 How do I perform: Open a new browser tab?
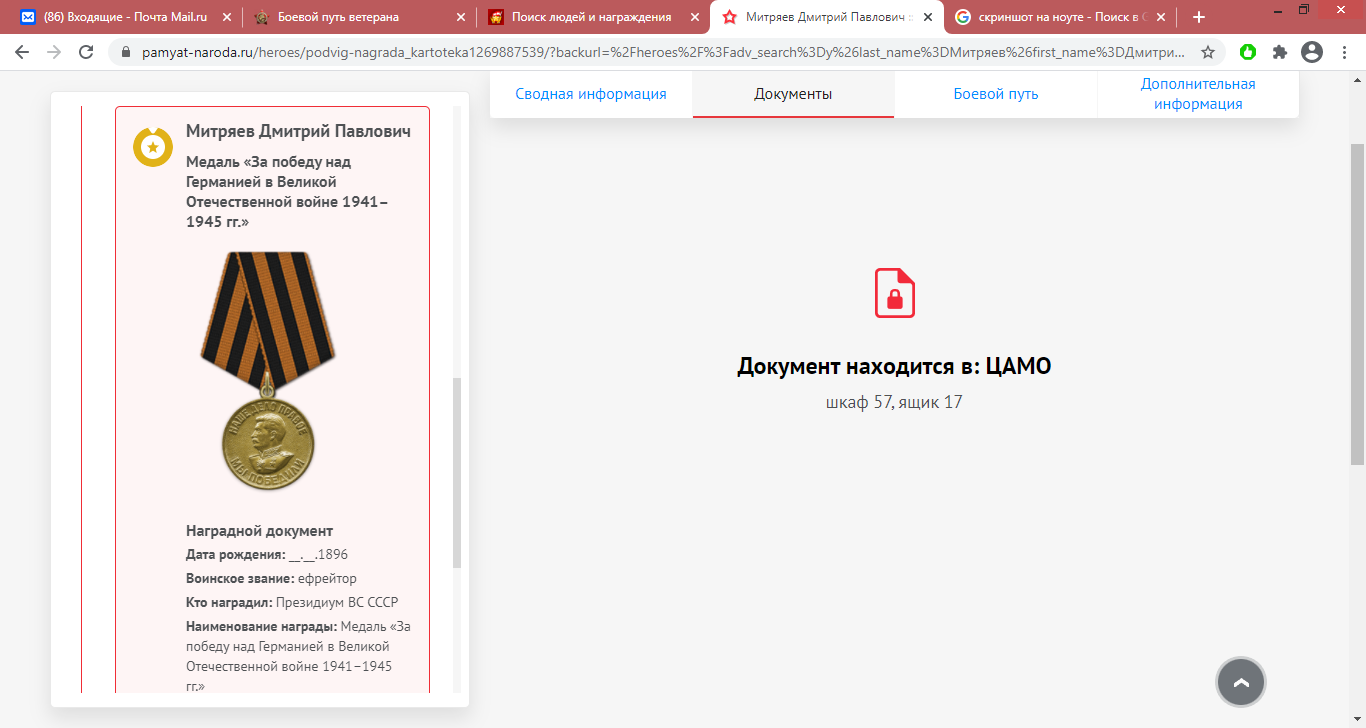pos(1199,17)
